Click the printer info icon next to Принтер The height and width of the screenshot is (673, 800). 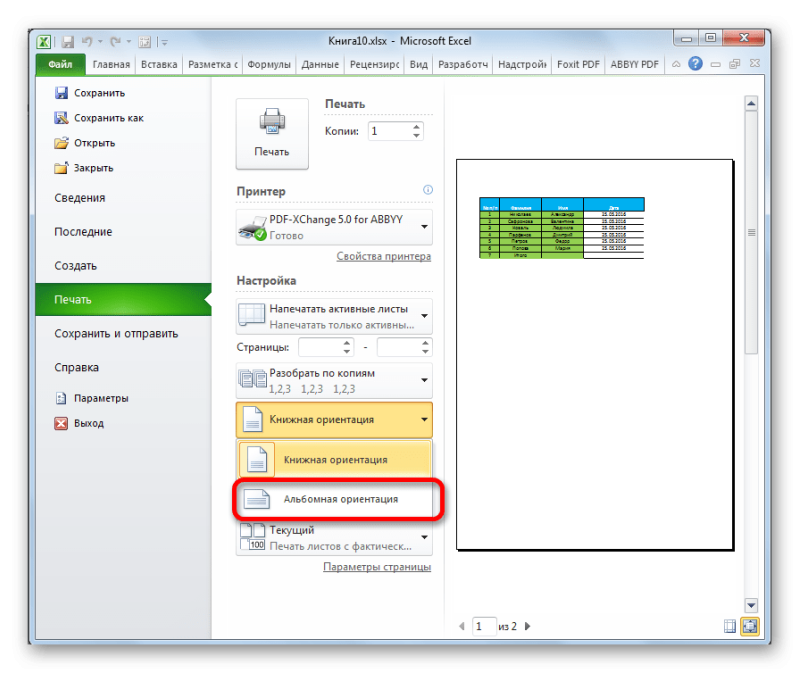pos(428,190)
